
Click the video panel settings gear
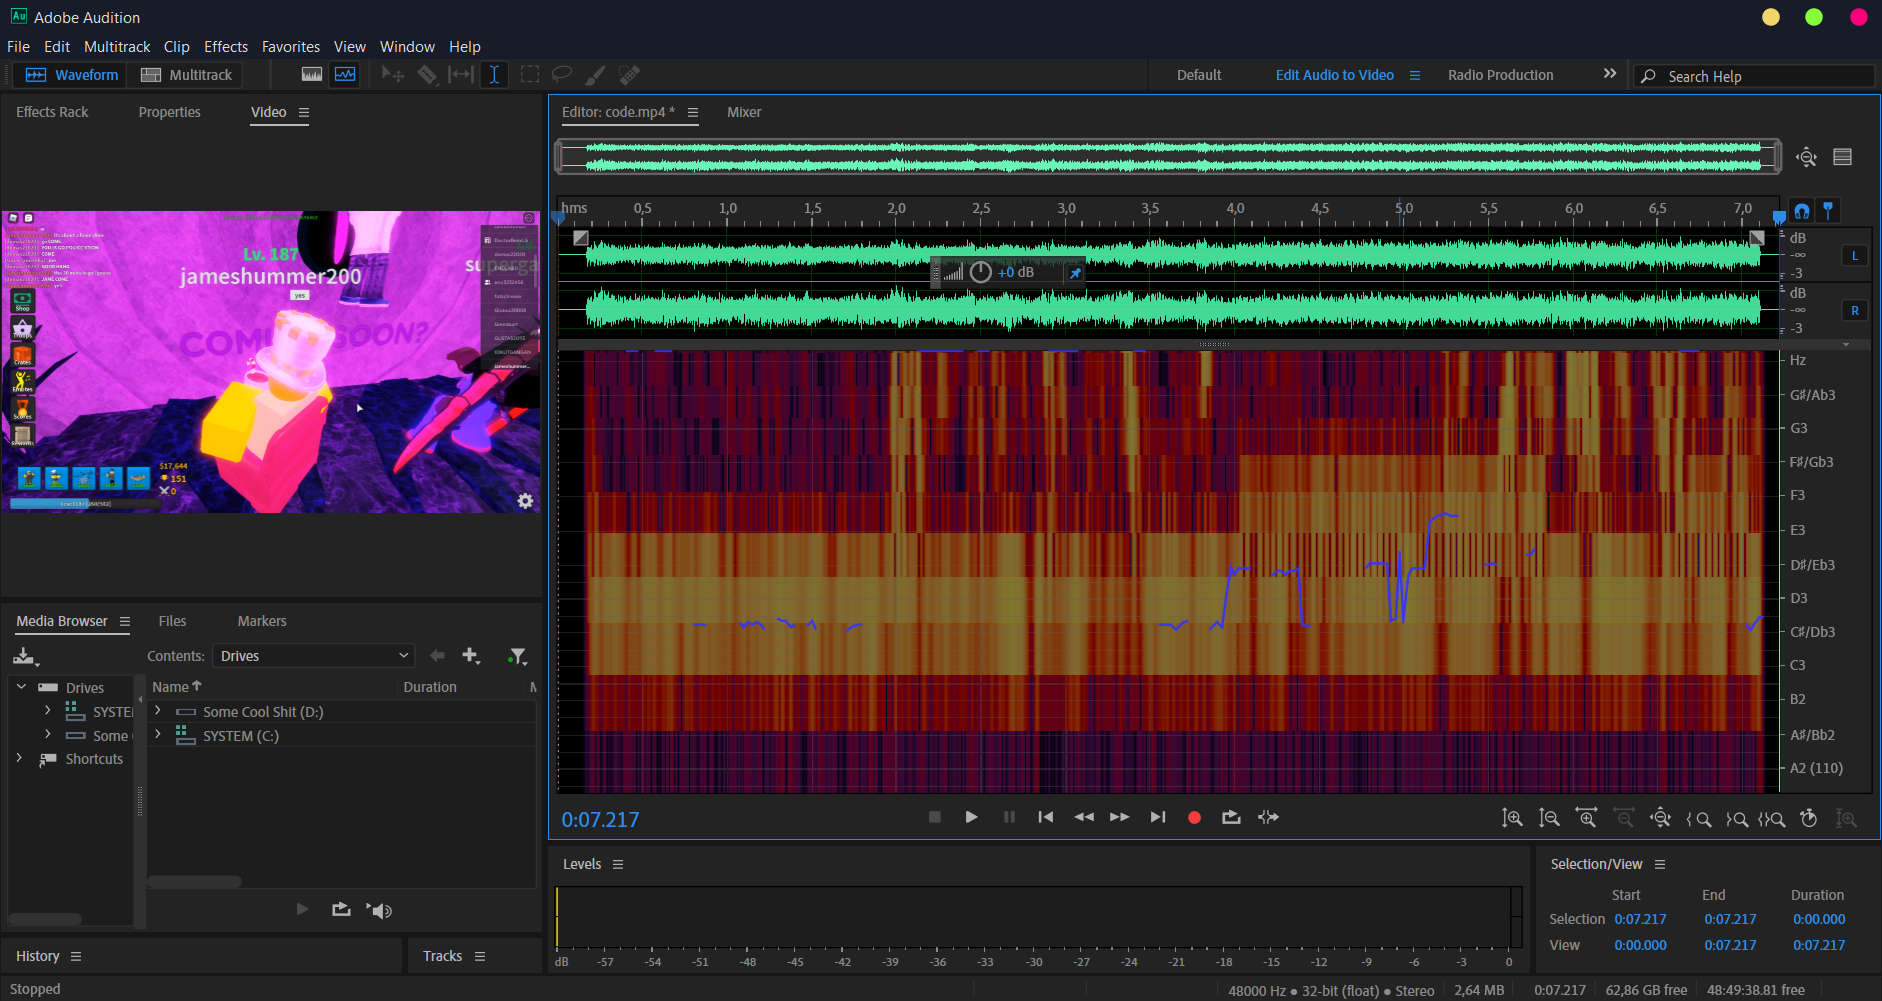click(x=525, y=501)
